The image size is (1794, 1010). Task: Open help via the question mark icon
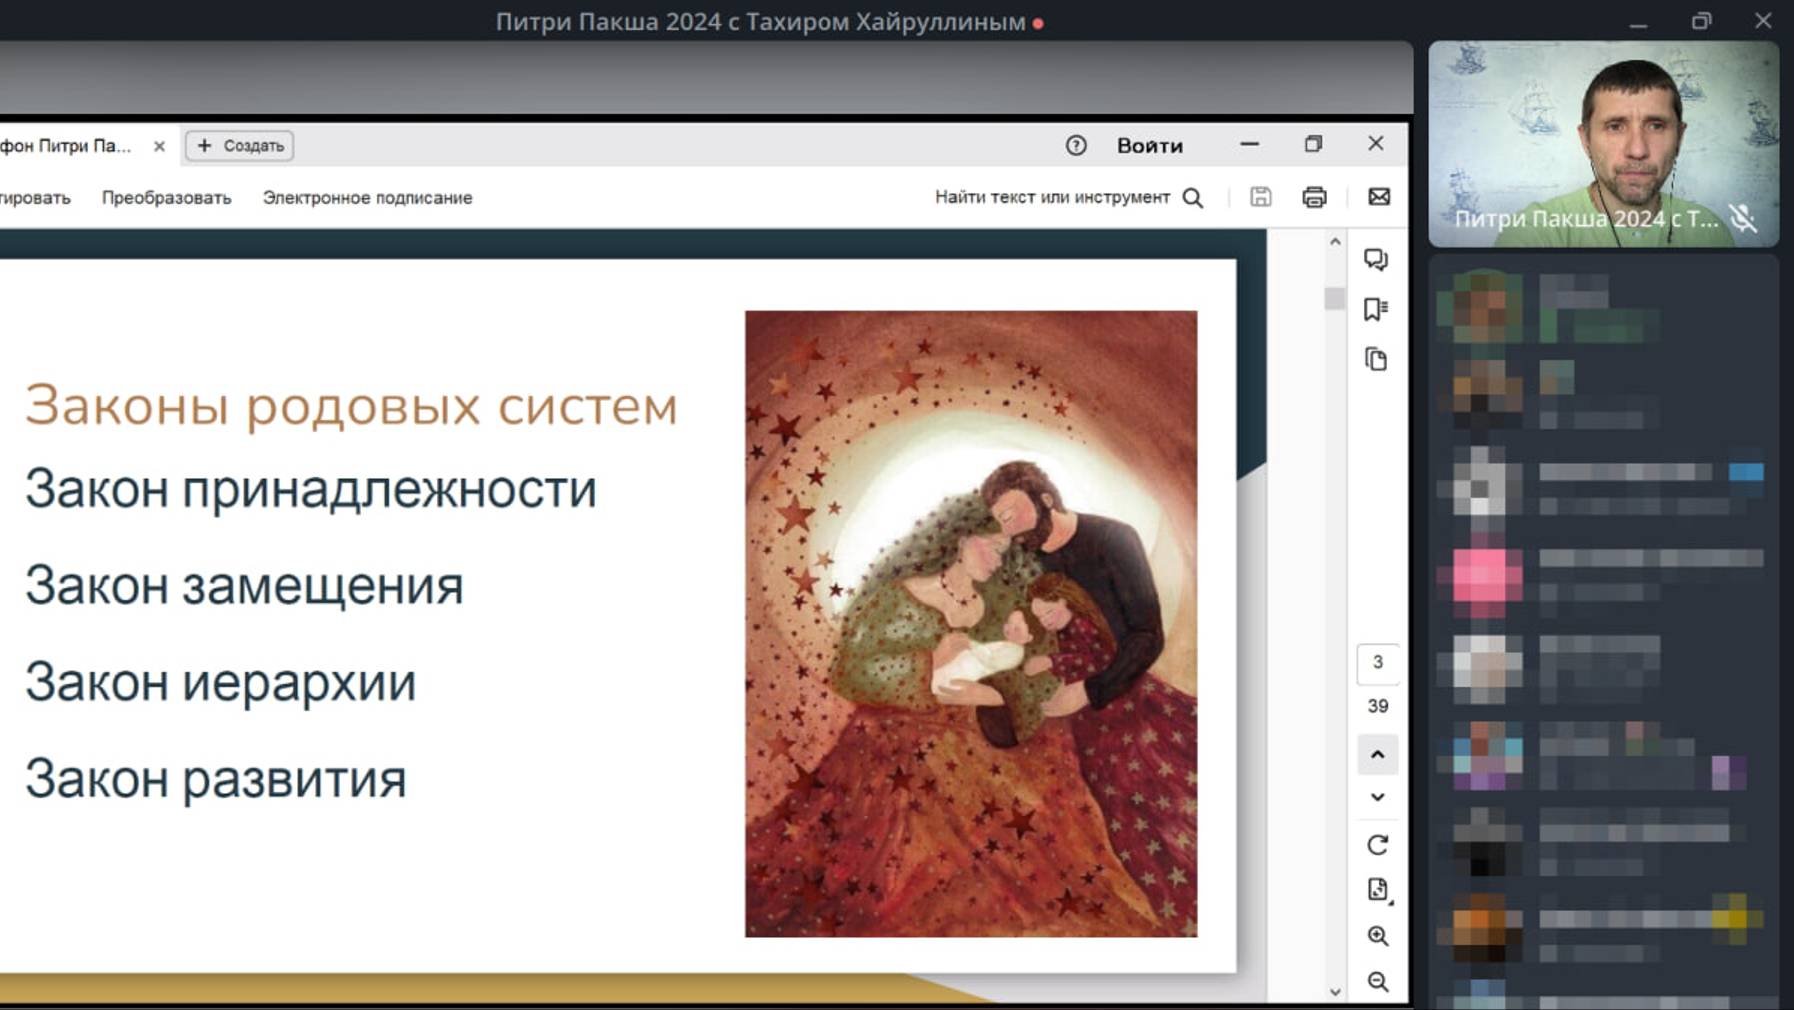click(x=1075, y=145)
